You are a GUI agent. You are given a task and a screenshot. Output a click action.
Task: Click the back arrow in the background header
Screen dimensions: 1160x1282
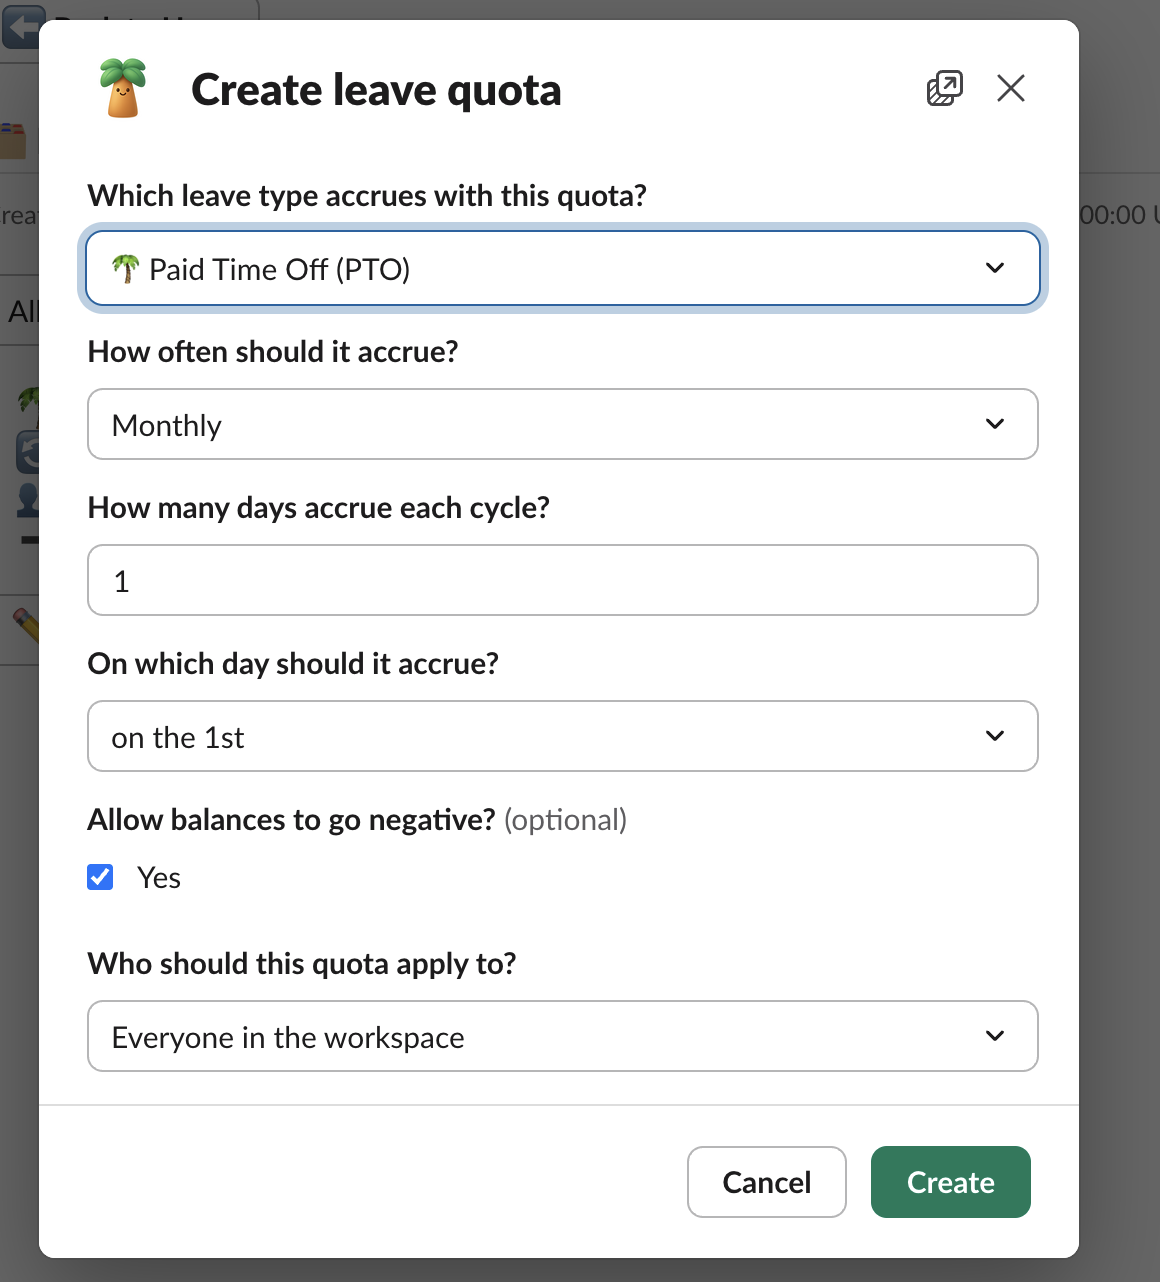pos(22,27)
